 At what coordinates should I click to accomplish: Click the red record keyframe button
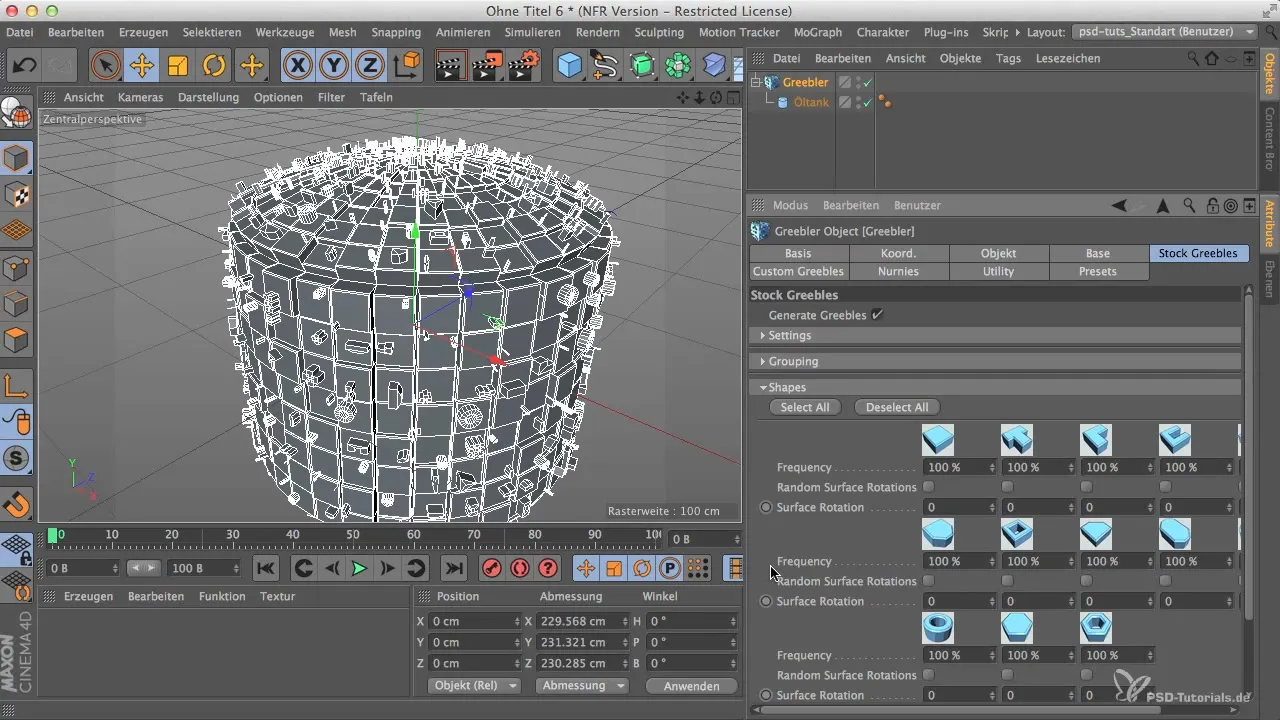(491, 568)
